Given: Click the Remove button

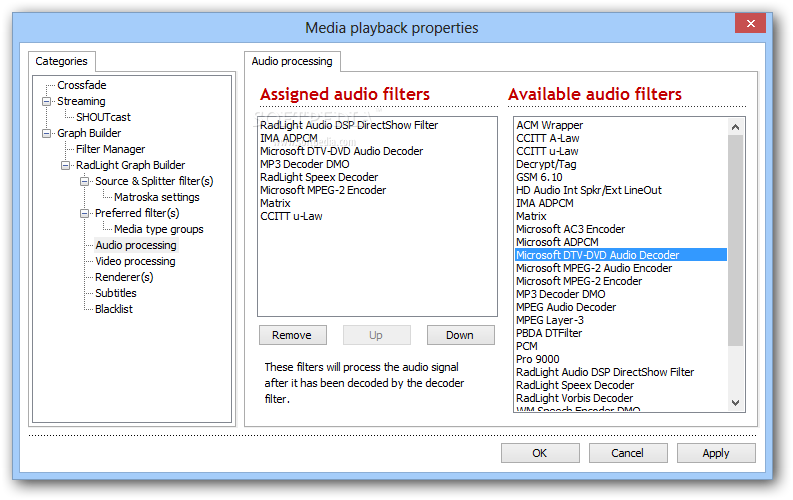Looking at the screenshot, I should point(293,335).
